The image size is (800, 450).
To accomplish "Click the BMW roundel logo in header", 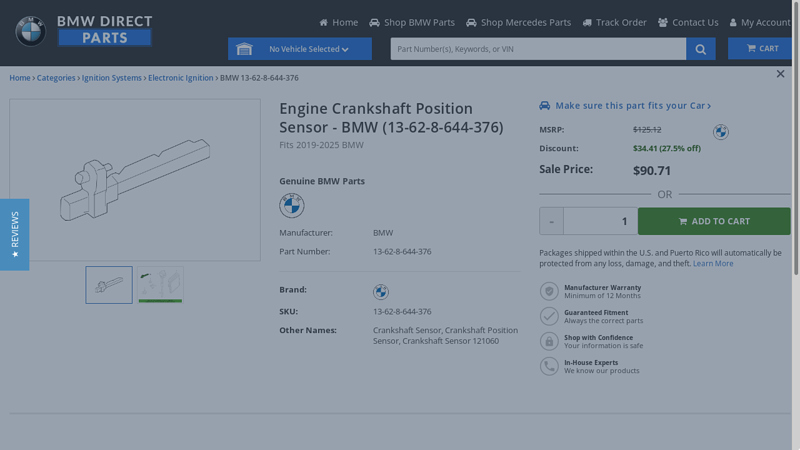I will pos(31,31).
